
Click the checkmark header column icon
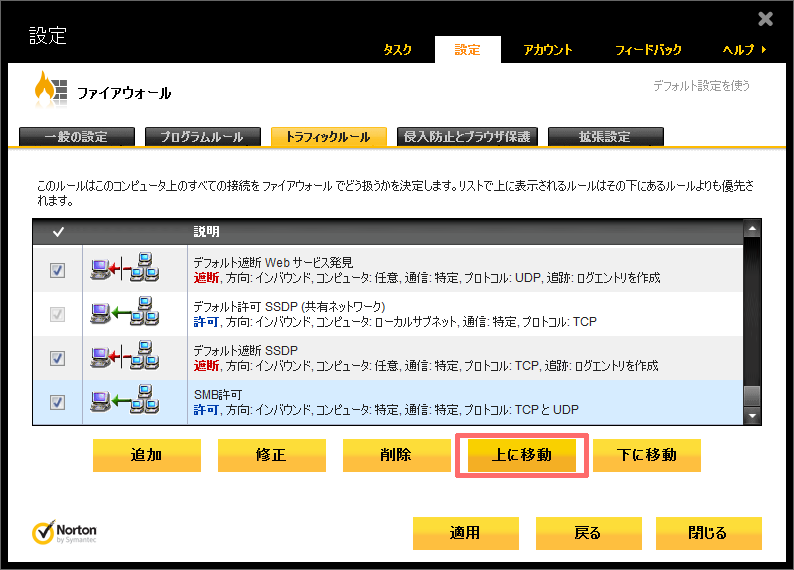(57, 232)
